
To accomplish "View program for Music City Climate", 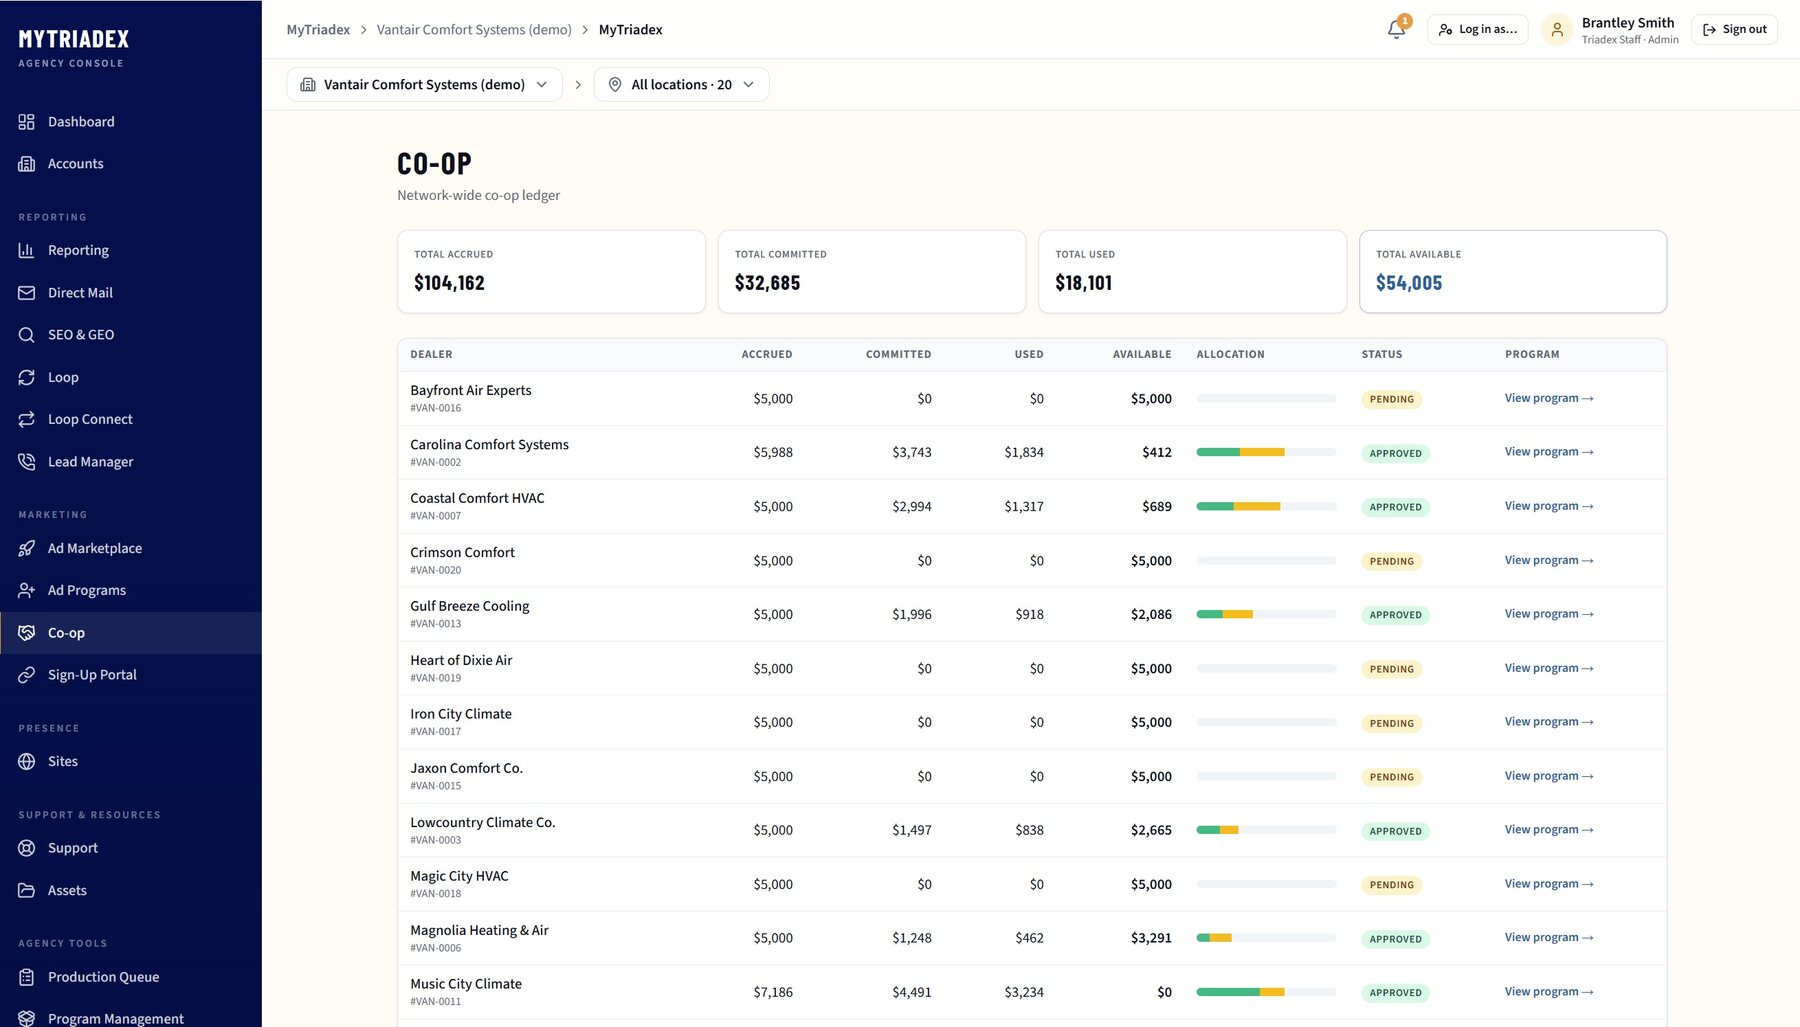I will (x=1549, y=992).
